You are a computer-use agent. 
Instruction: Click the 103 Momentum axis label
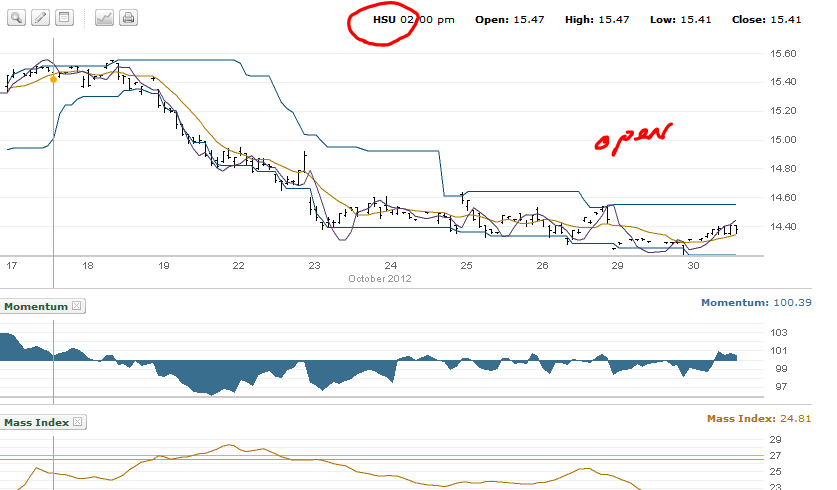779,333
